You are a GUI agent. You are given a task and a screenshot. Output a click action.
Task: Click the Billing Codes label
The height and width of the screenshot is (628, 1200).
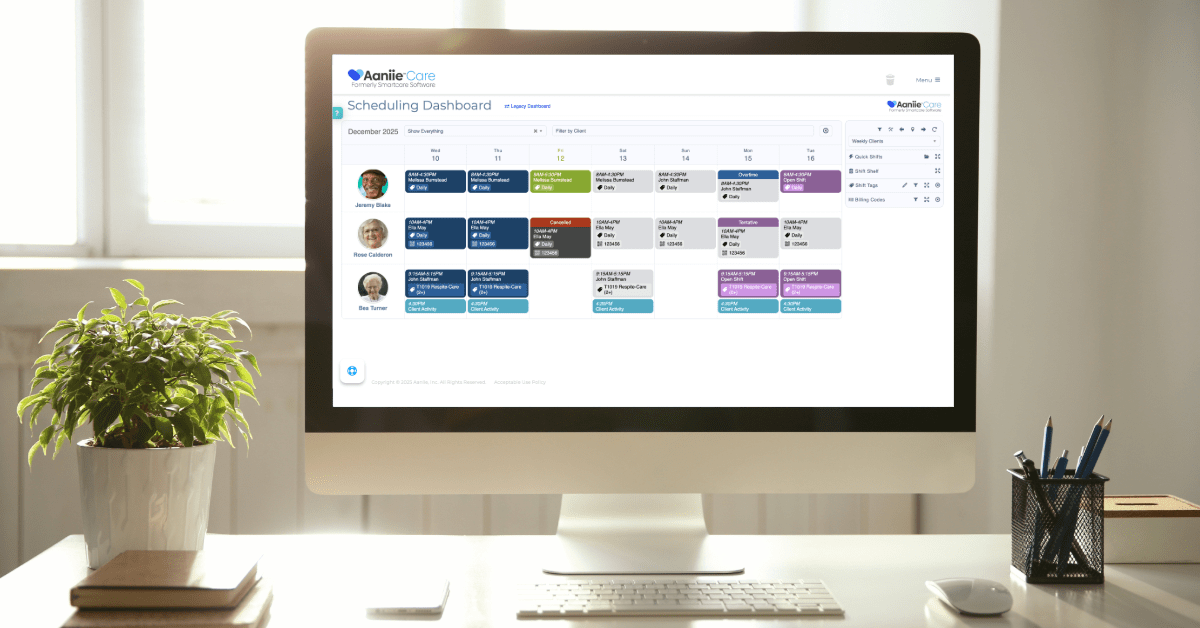tap(869, 199)
